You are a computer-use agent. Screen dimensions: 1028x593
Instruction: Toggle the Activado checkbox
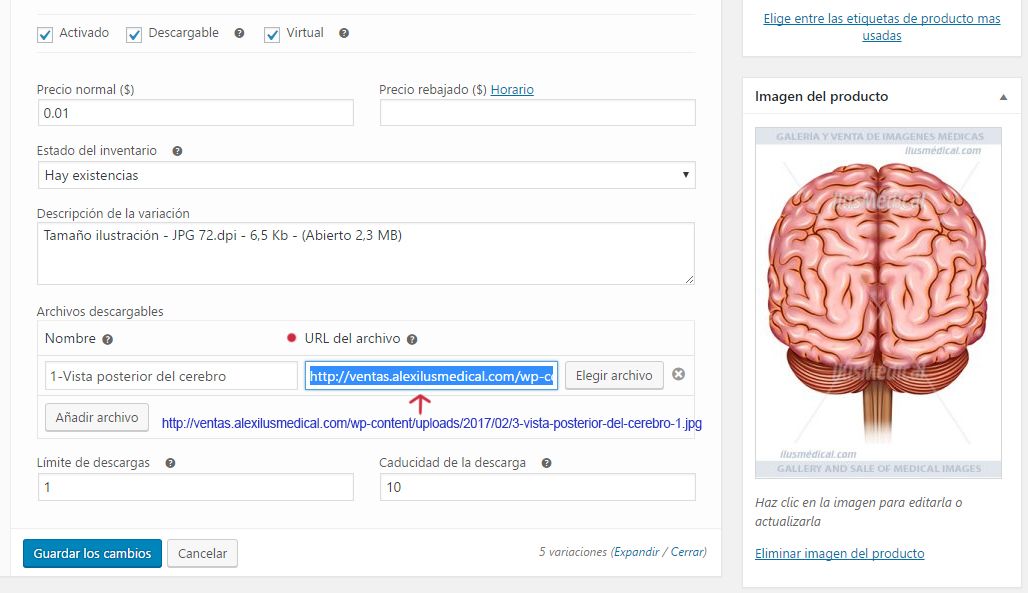click(45, 35)
